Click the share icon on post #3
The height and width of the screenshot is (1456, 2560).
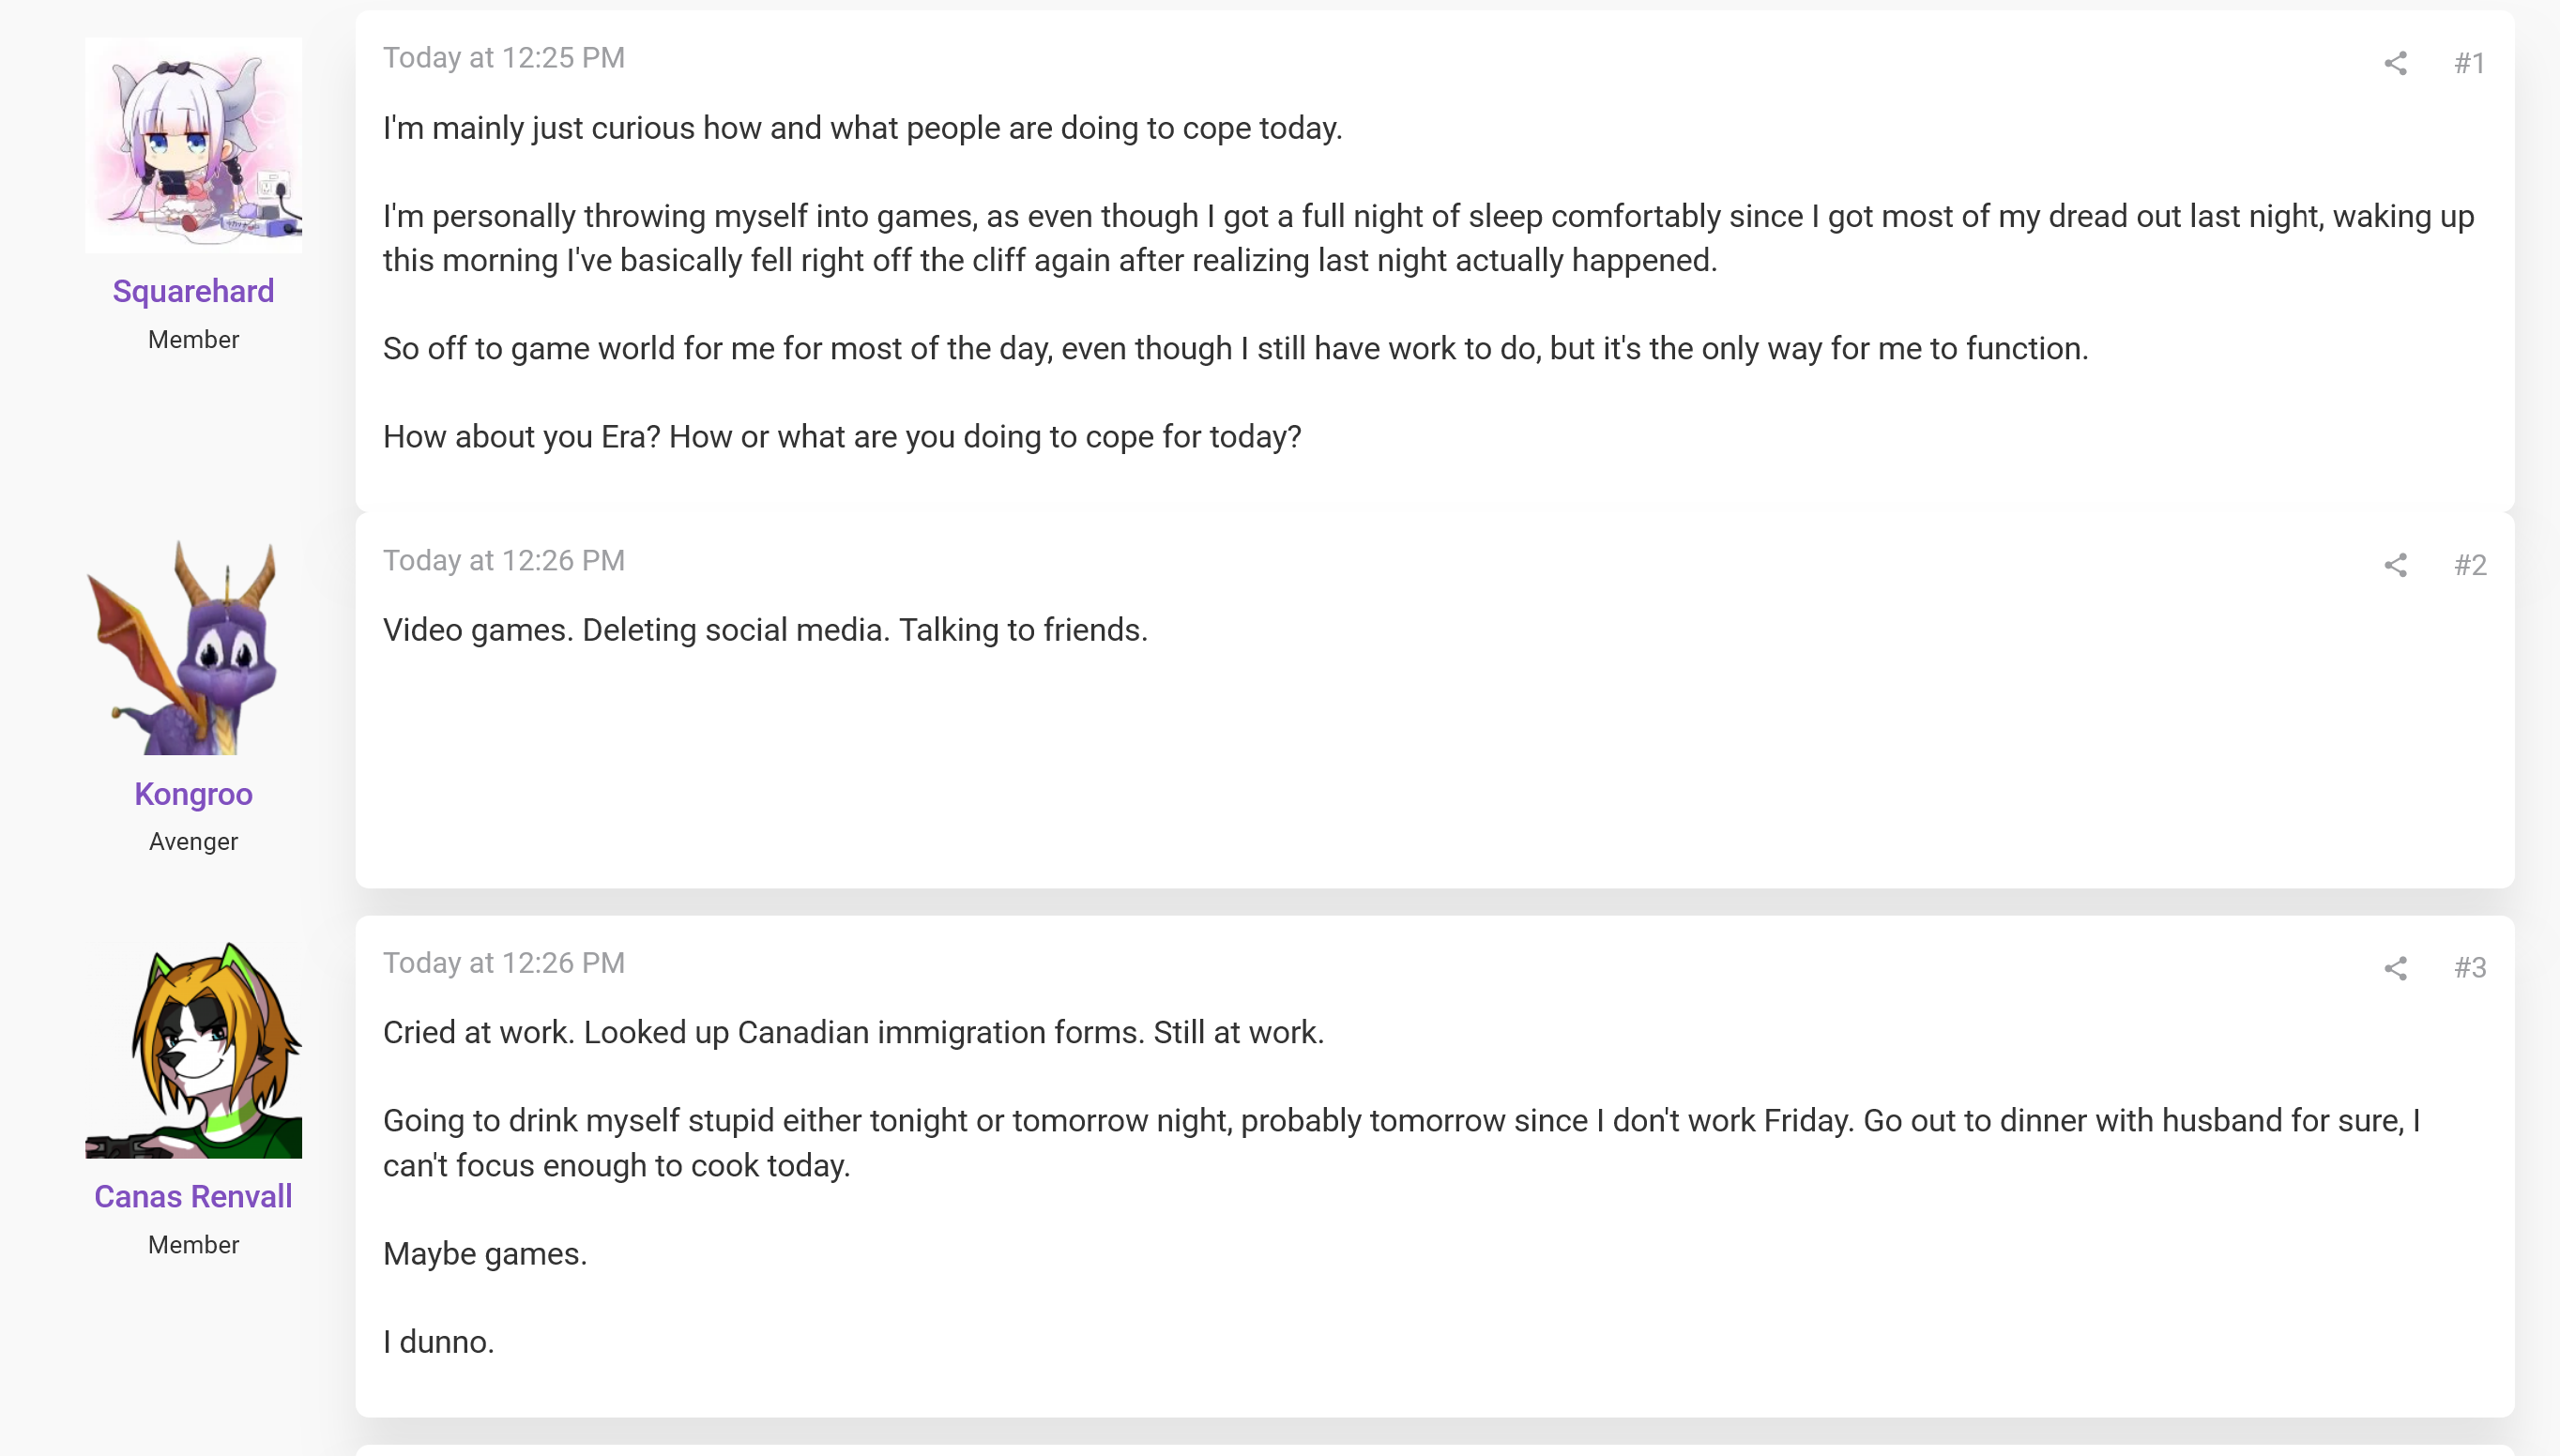(x=2395, y=968)
